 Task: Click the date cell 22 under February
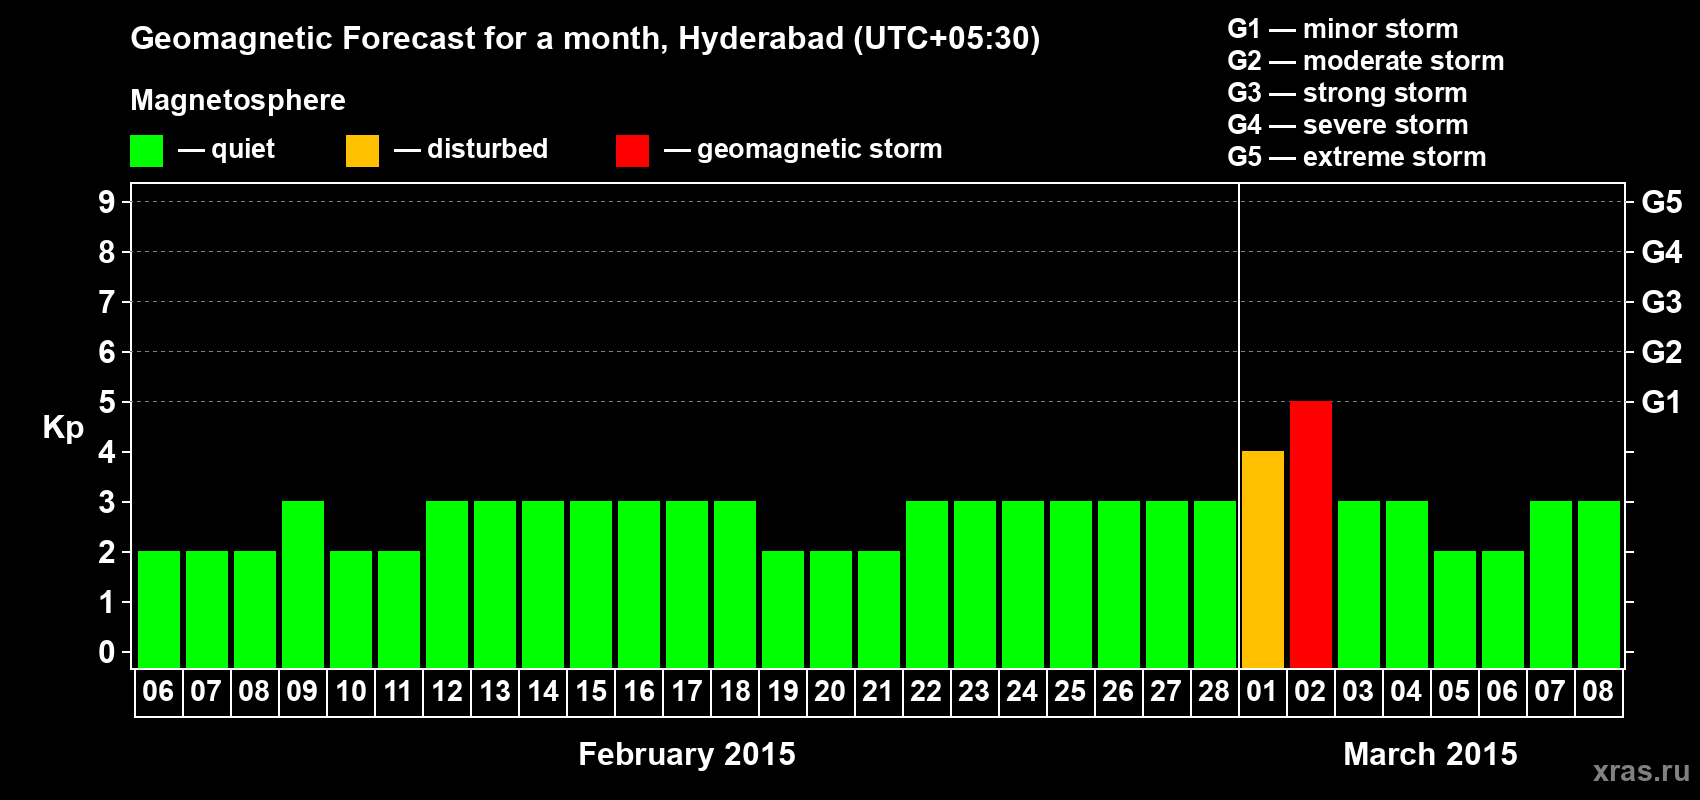tap(926, 692)
